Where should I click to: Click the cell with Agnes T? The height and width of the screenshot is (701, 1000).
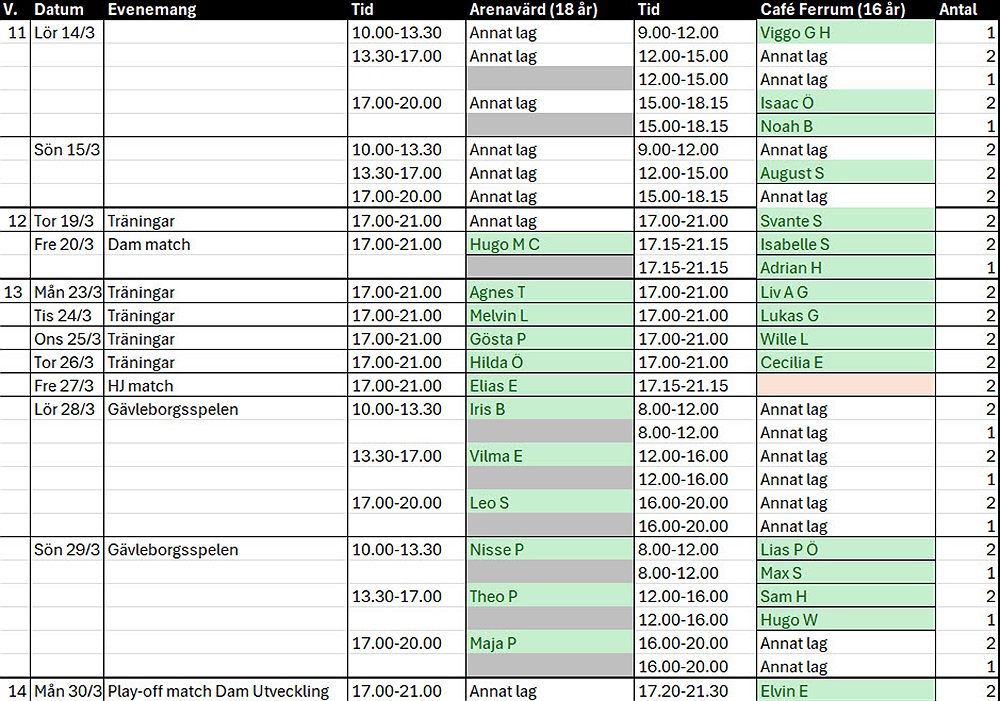(x=549, y=292)
